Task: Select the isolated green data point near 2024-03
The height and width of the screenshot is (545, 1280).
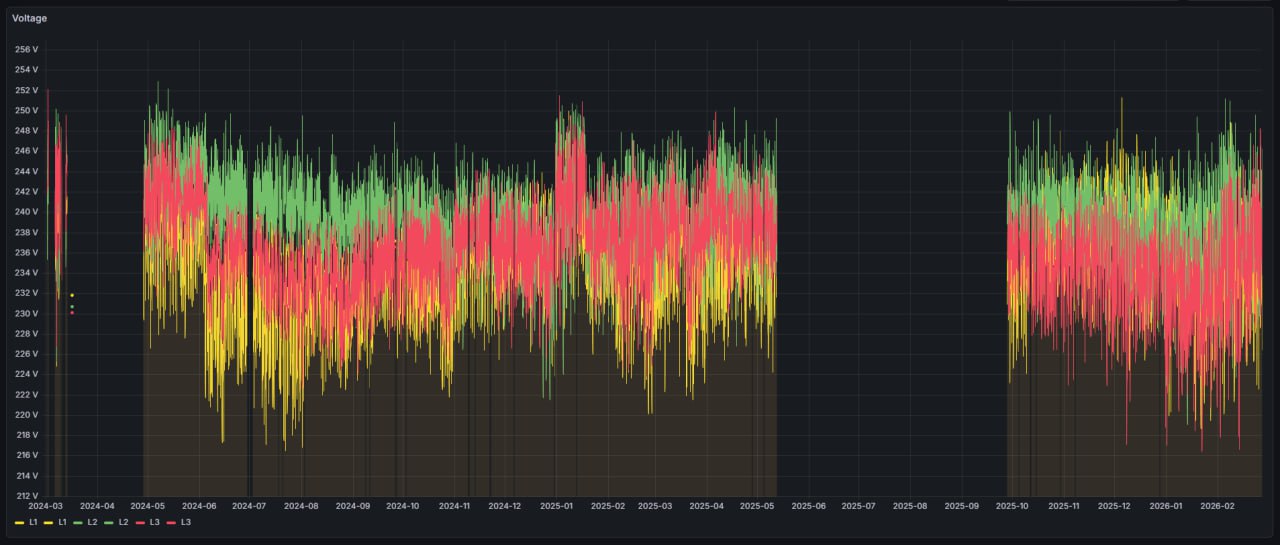Action: pos(72,306)
